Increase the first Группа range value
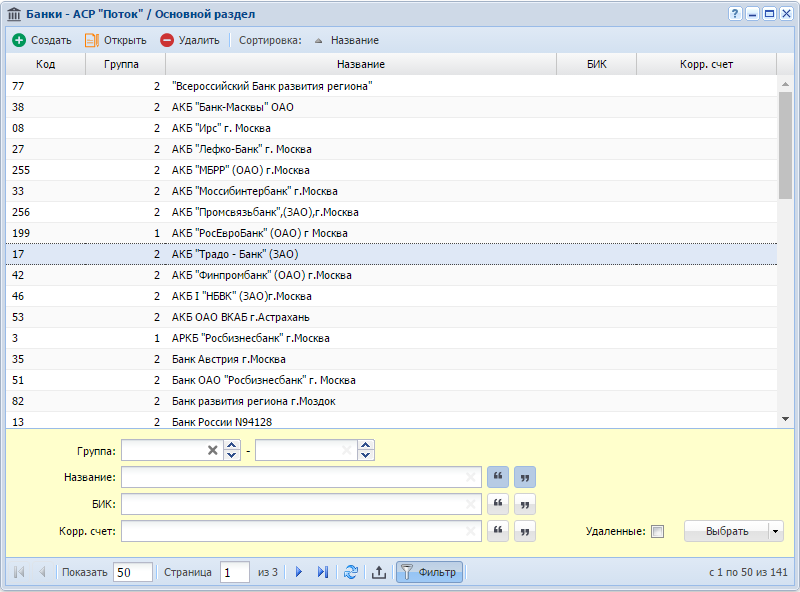This screenshot has width=800, height=592. click(232, 445)
